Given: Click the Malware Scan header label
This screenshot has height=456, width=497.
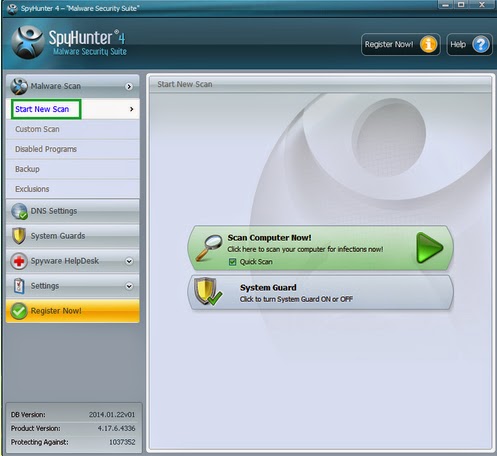Looking at the screenshot, I should pyautogui.click(x=56, y=86).
